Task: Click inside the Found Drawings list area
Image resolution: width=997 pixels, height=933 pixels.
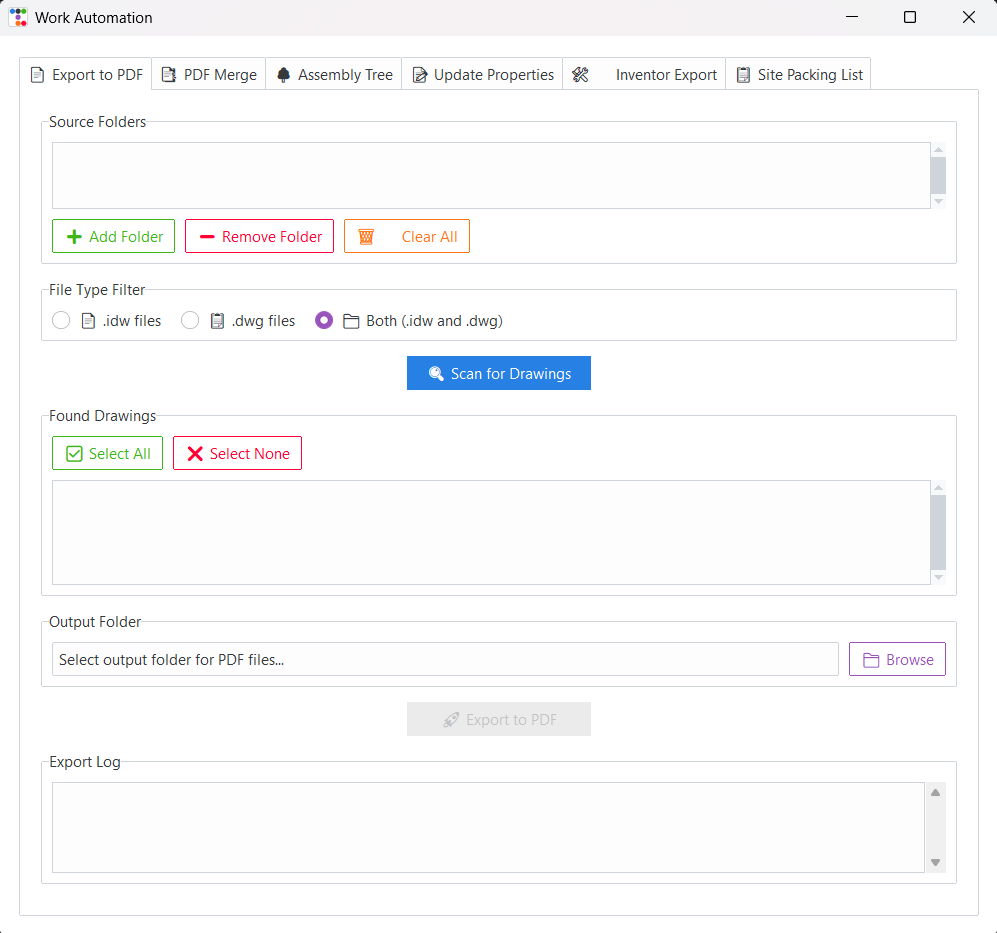Action: [491, 532]
